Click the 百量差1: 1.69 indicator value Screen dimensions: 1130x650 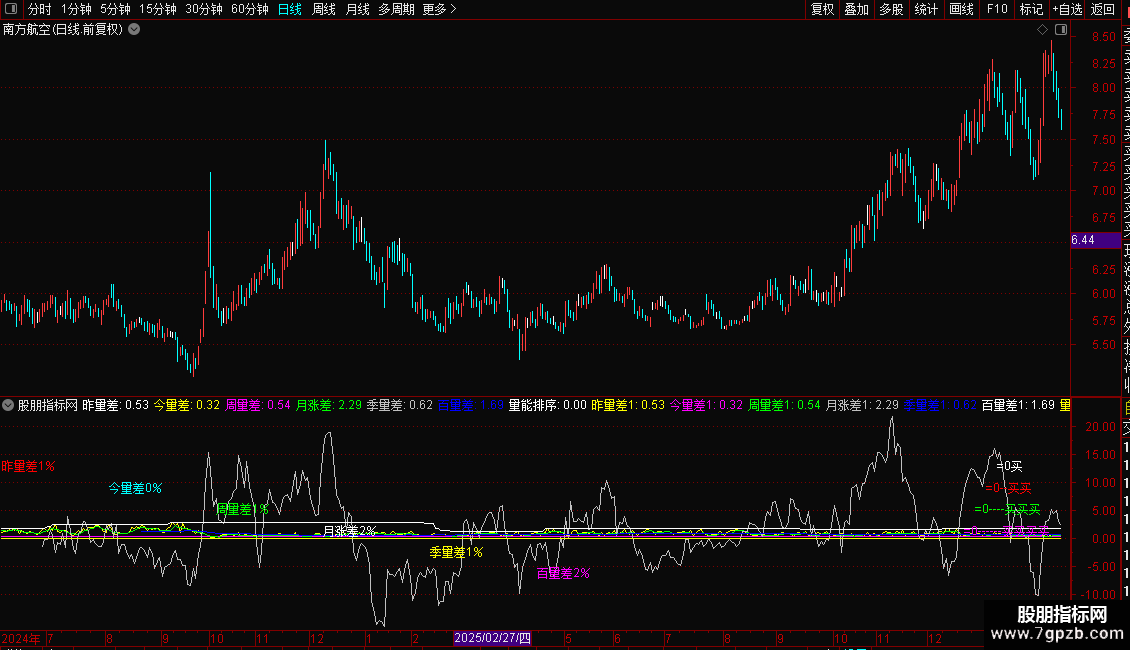click(x=1018, y=405)
